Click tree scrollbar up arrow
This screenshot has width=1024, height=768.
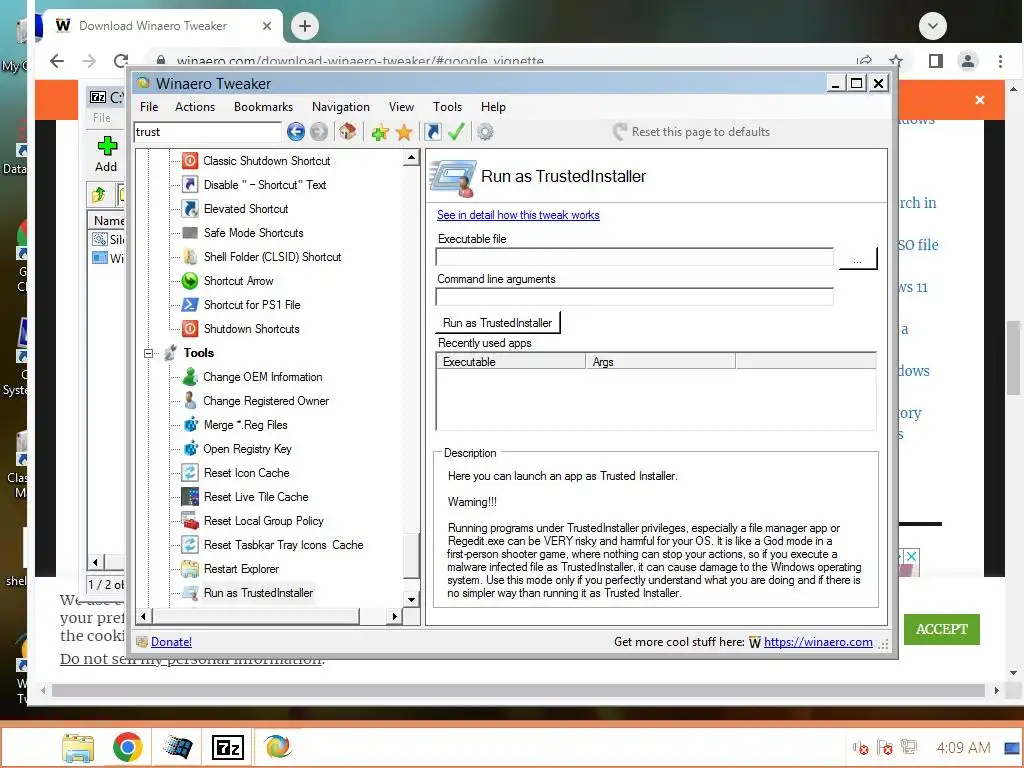tap(411, 157)
